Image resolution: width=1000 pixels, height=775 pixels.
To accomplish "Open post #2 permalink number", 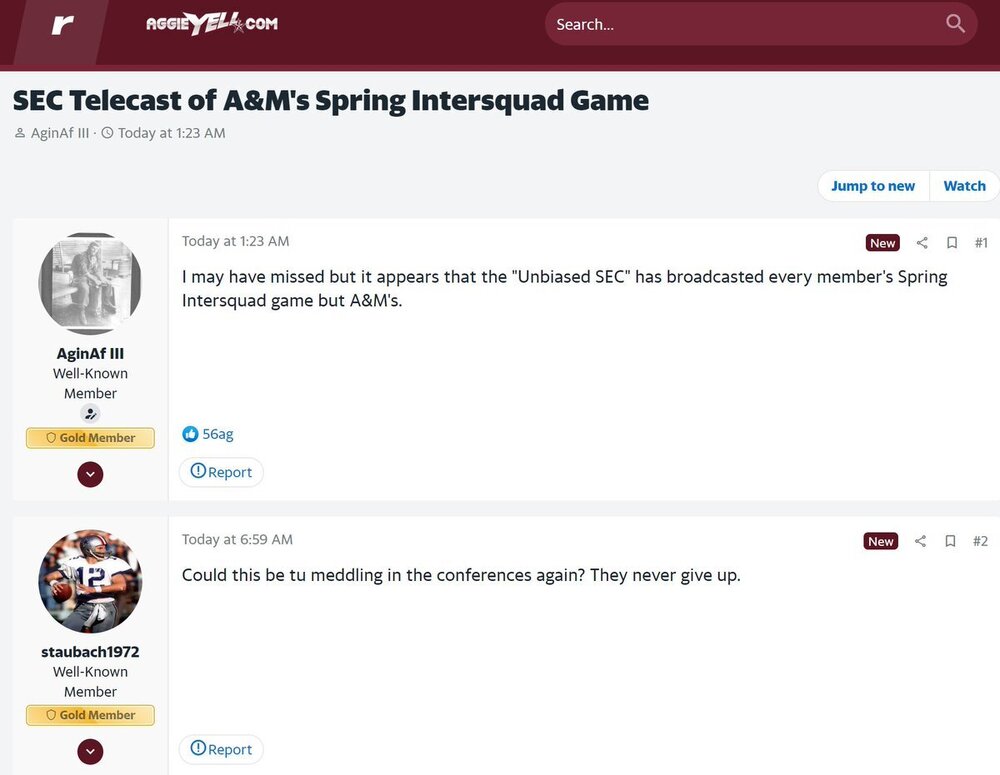I will click(x=980, y=541).
